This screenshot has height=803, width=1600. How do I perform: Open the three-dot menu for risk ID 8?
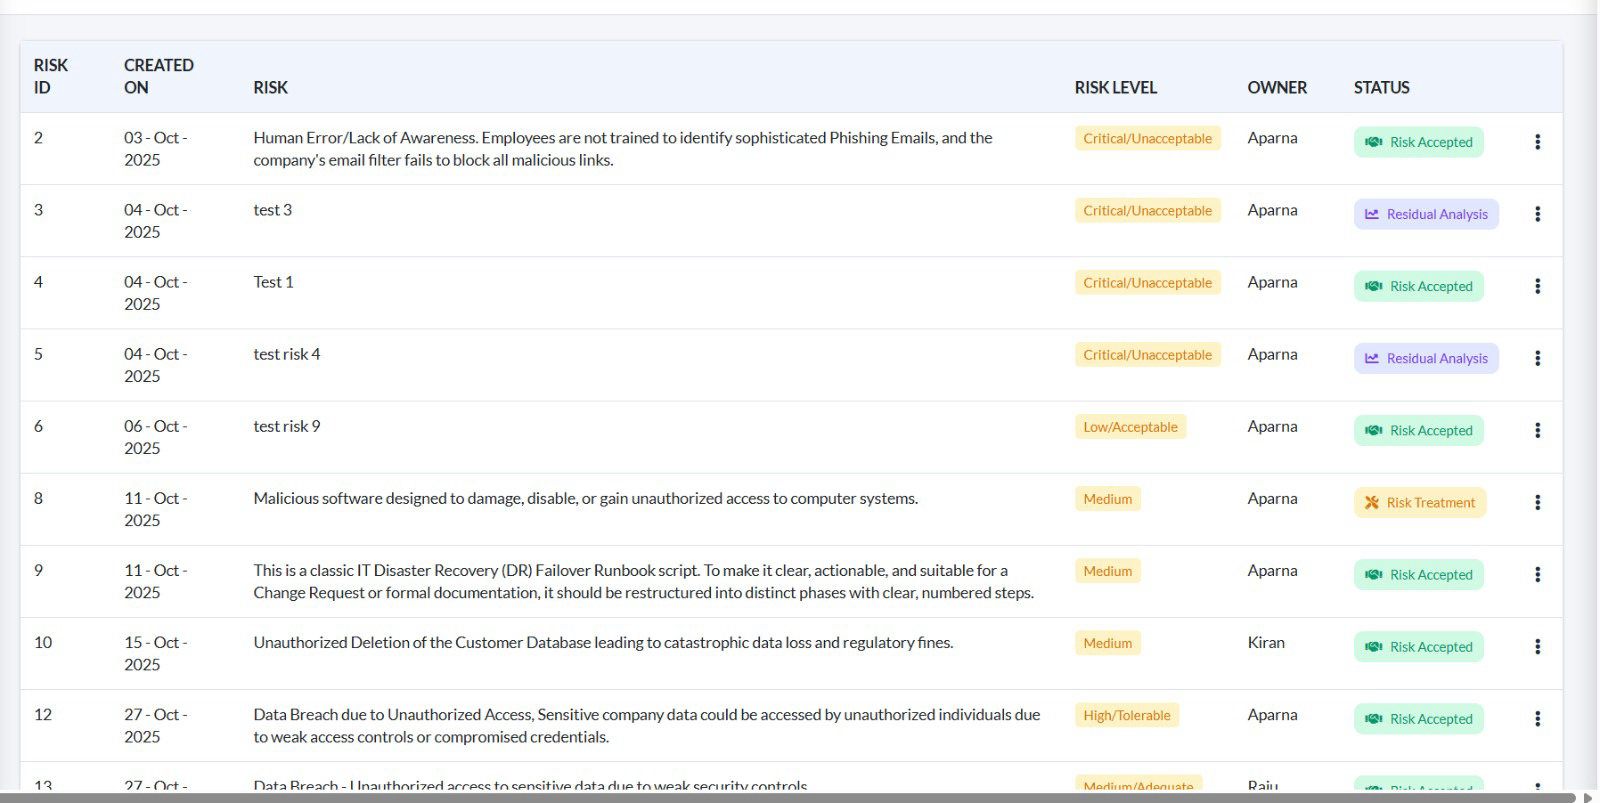[1537, 502]
